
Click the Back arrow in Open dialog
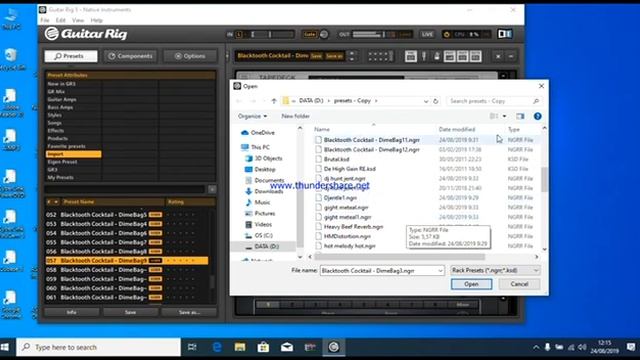coord(238,101)
